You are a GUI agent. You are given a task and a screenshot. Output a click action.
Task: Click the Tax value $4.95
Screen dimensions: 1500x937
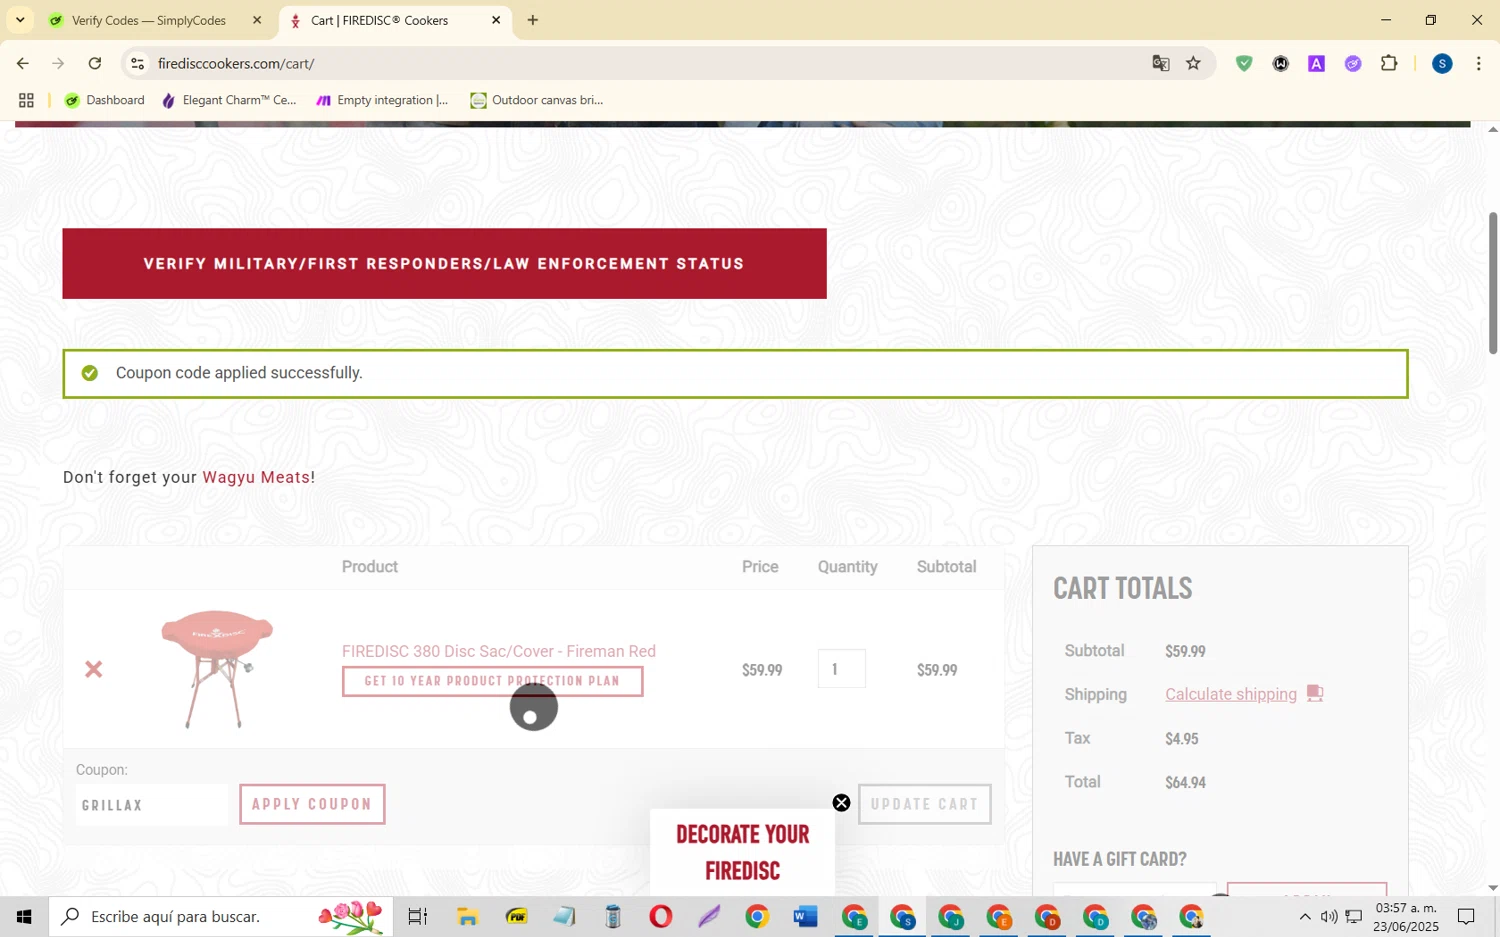pos(1181,739)
